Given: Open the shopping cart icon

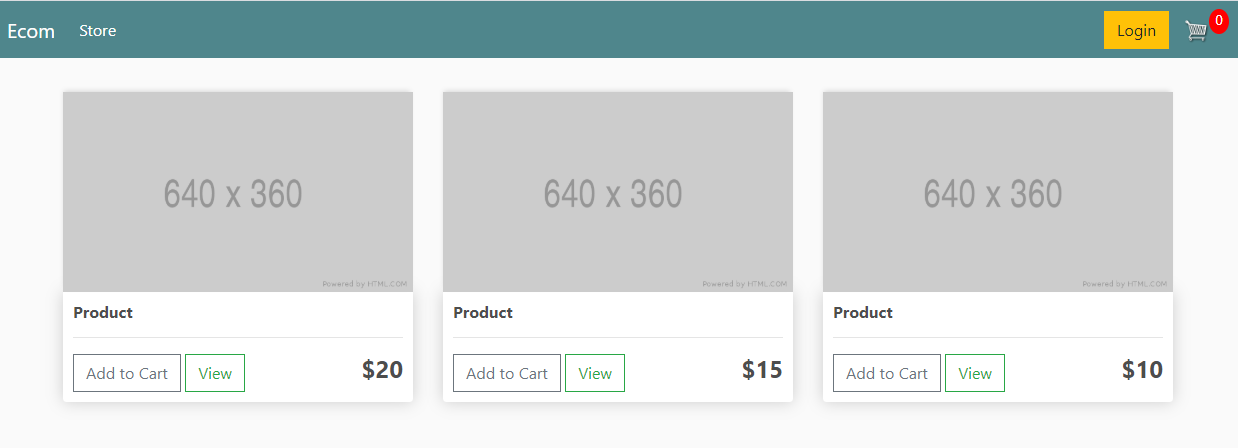Looking at the screenshot, I should (1196, 31).
